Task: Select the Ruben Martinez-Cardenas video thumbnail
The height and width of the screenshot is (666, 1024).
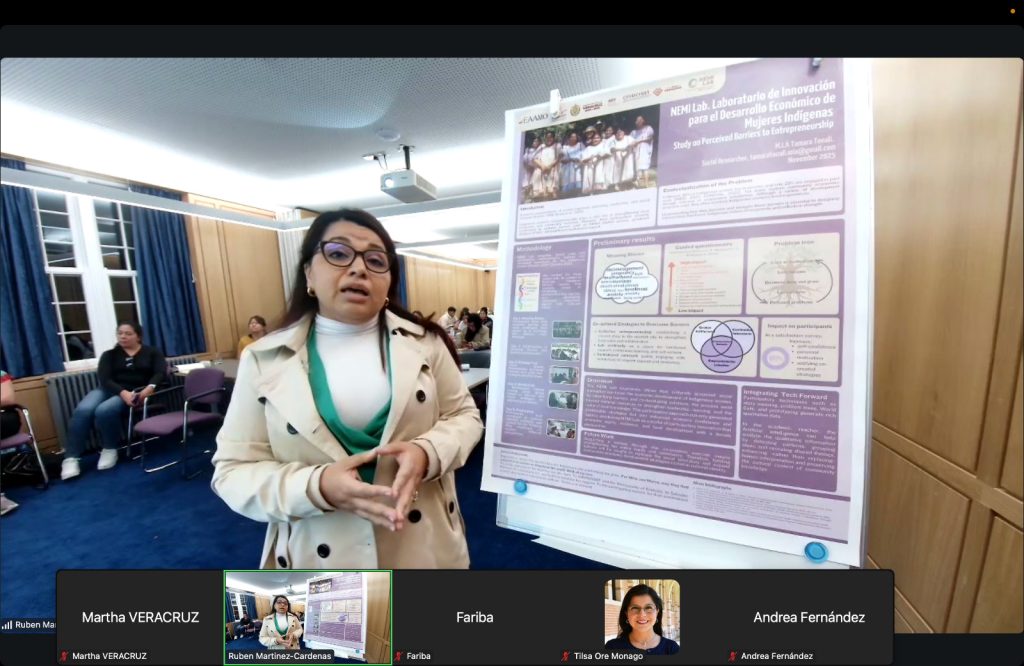Action: click(308, 611)
